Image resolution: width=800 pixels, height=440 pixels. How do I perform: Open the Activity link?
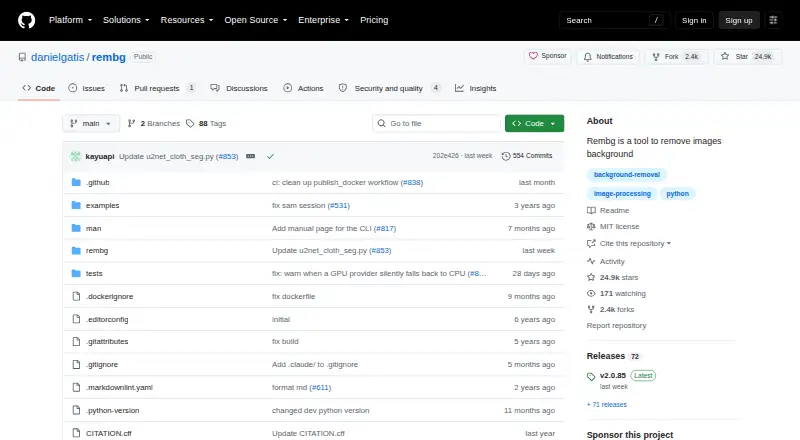coord(606,261)
